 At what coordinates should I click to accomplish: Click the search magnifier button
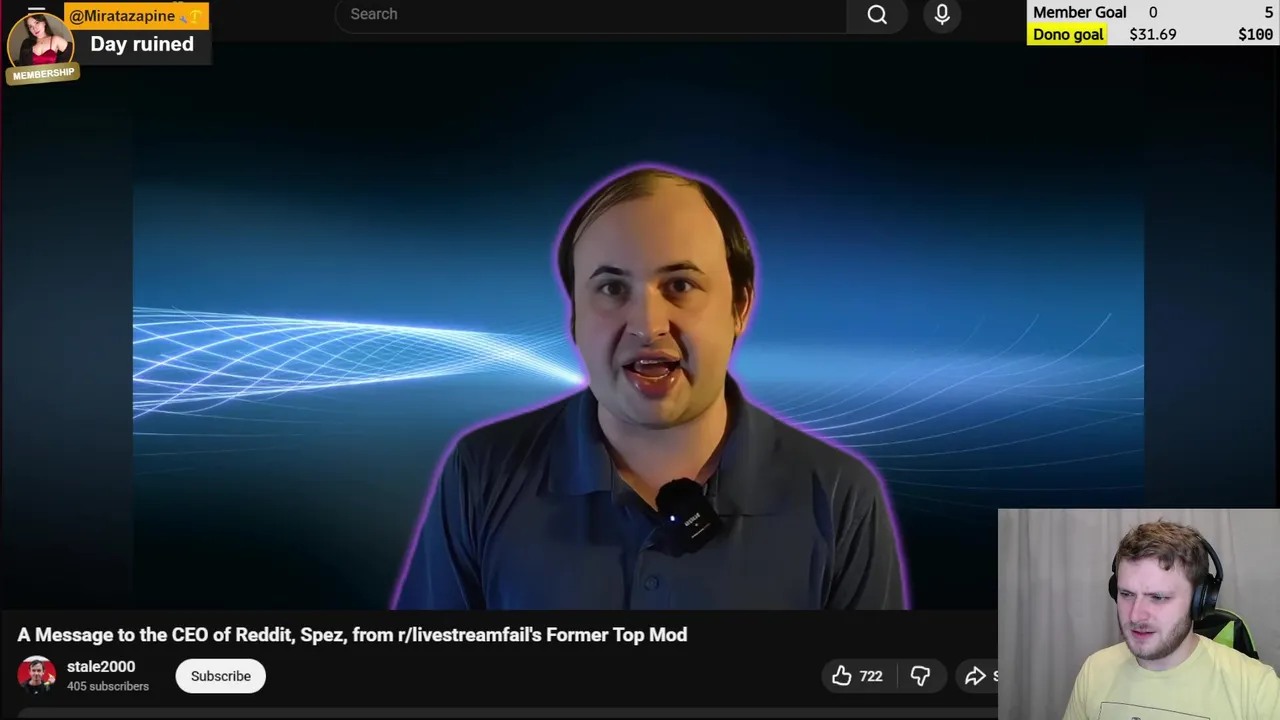click(x=877, y=14)
